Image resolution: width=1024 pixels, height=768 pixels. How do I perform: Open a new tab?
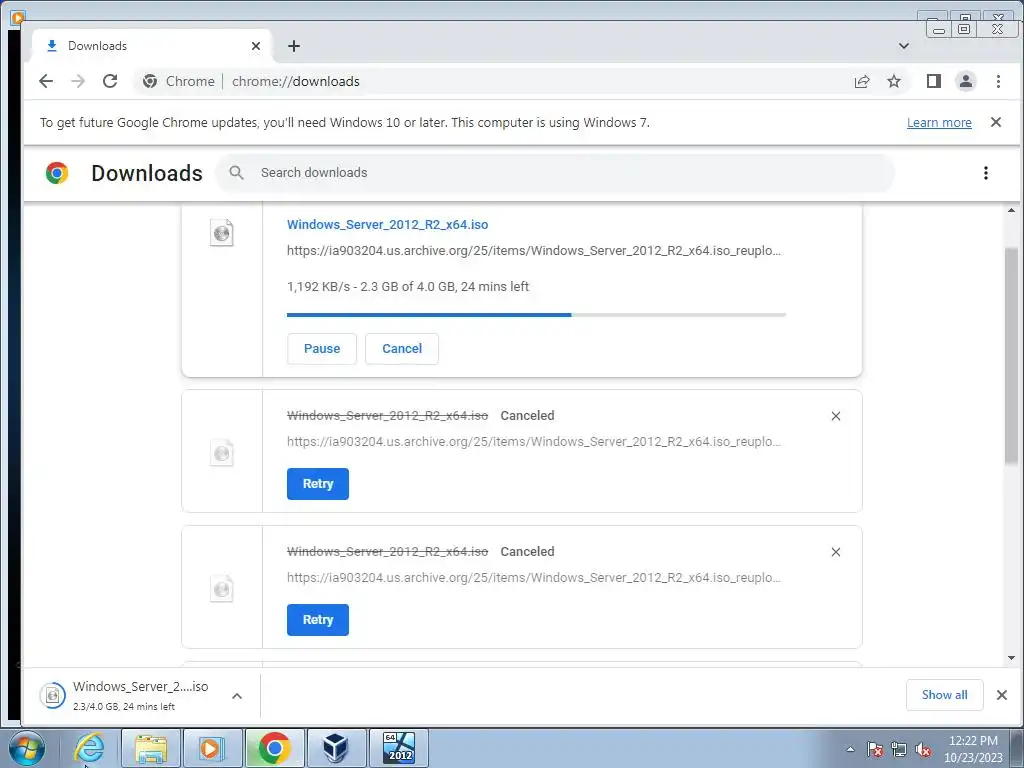click(x=294, y=46)
